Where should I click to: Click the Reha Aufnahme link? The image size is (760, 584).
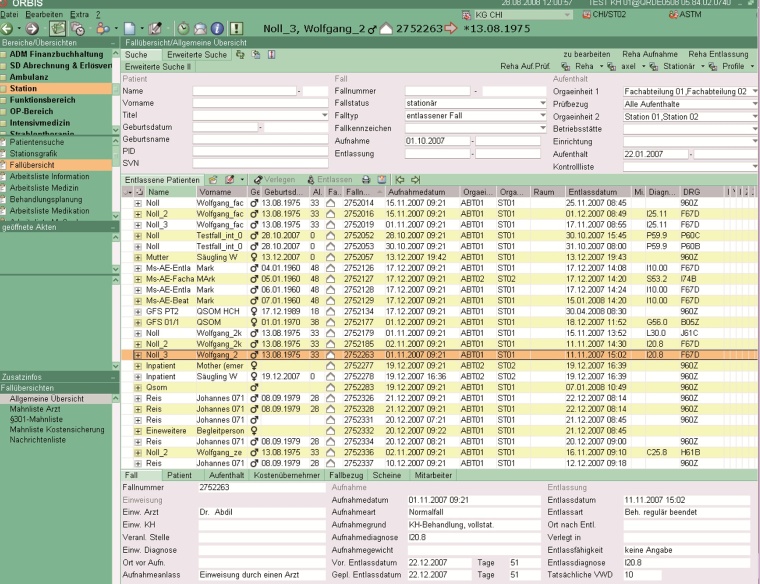coord(649,53)
